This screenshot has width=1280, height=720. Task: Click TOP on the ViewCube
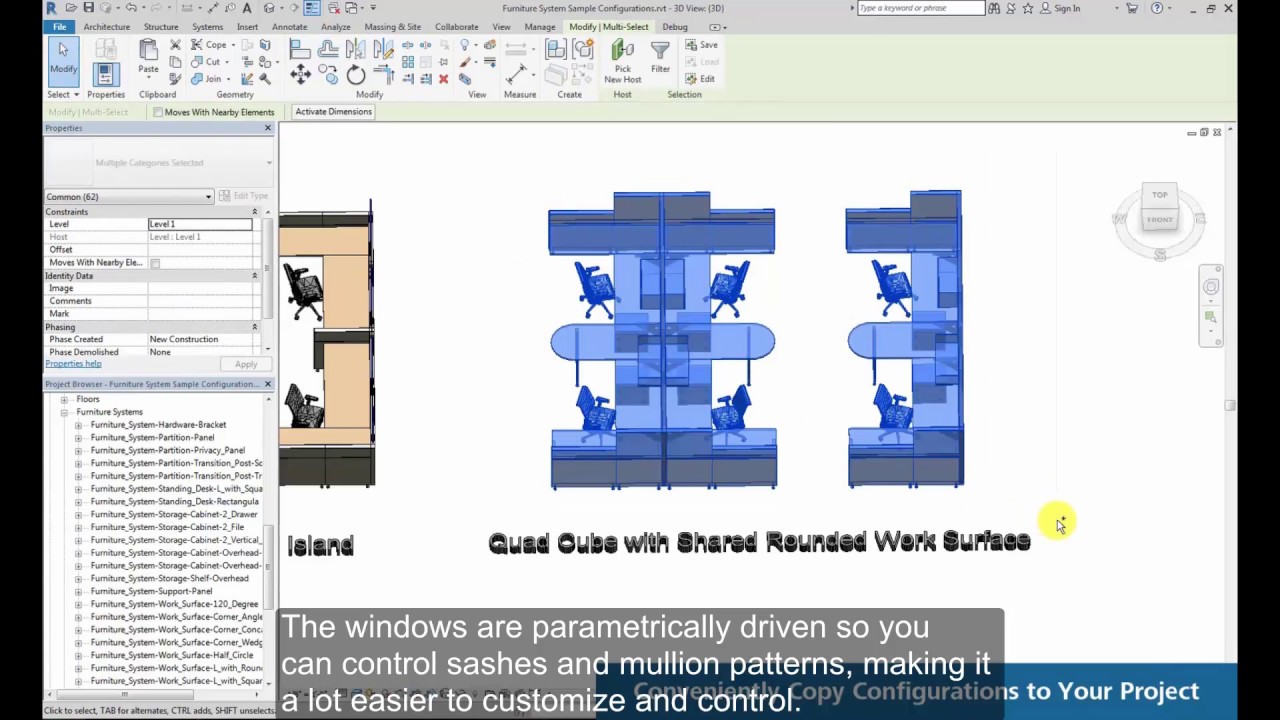coord(1159,195)
